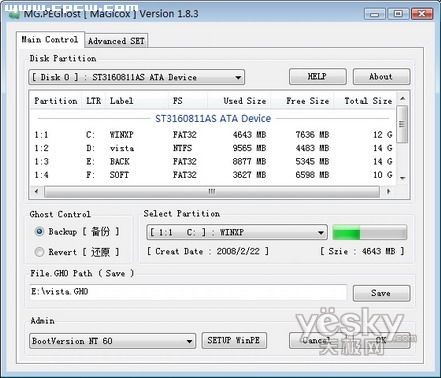Click the horizontal scroll left arrow
The height and width of the screenshot is (378, 441).
click(36, 191)
